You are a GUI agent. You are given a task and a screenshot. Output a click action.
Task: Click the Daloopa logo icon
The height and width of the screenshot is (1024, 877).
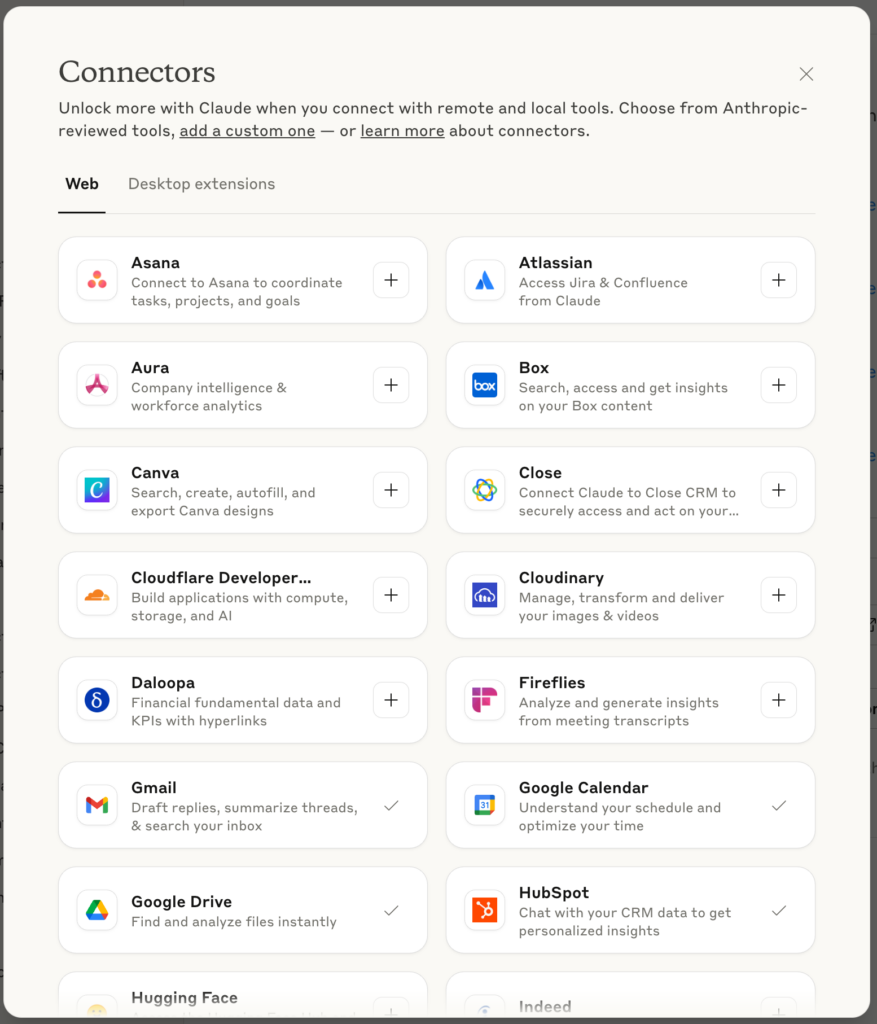click(97, 700)
